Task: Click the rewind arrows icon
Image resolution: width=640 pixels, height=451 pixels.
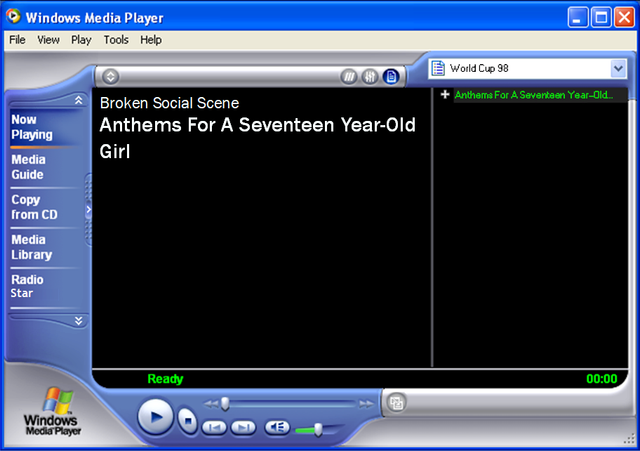Action: pyautogui.click(x=211, y=404)
